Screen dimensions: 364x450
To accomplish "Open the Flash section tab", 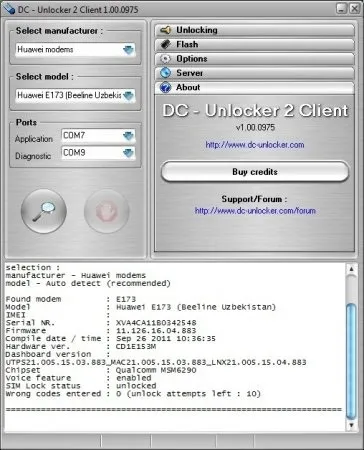I will [x=255, y=44].
